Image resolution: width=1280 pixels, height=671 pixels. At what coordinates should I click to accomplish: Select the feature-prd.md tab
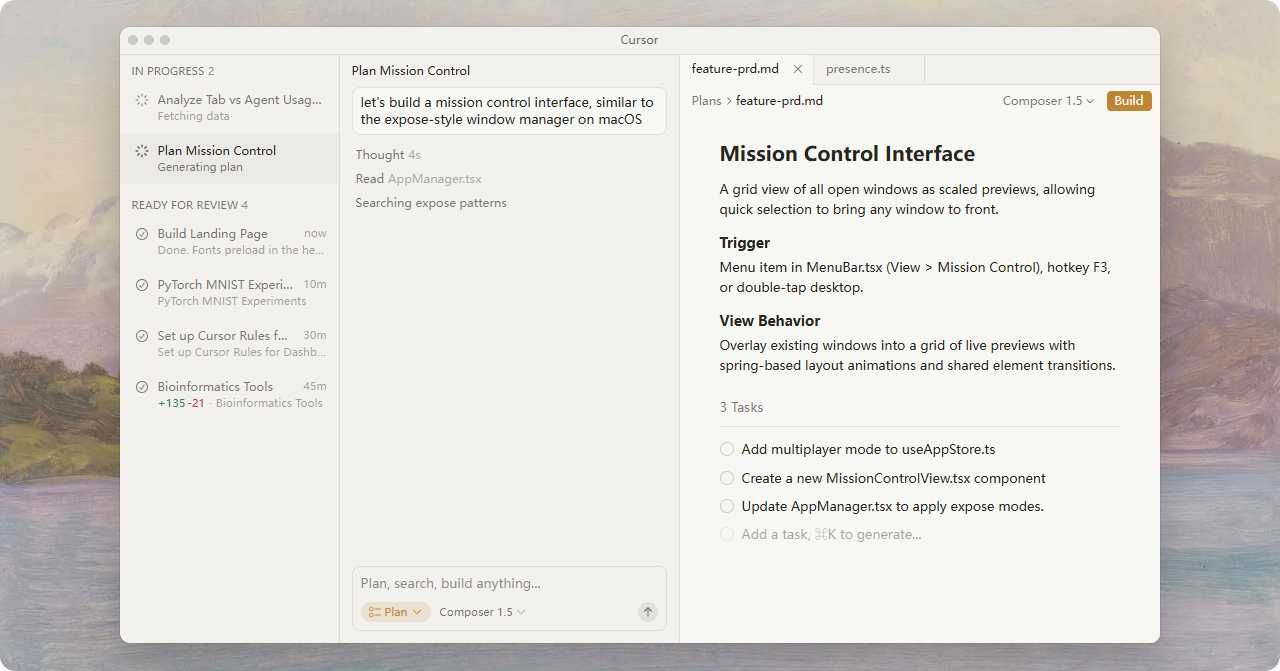click(x=735, y=69)
